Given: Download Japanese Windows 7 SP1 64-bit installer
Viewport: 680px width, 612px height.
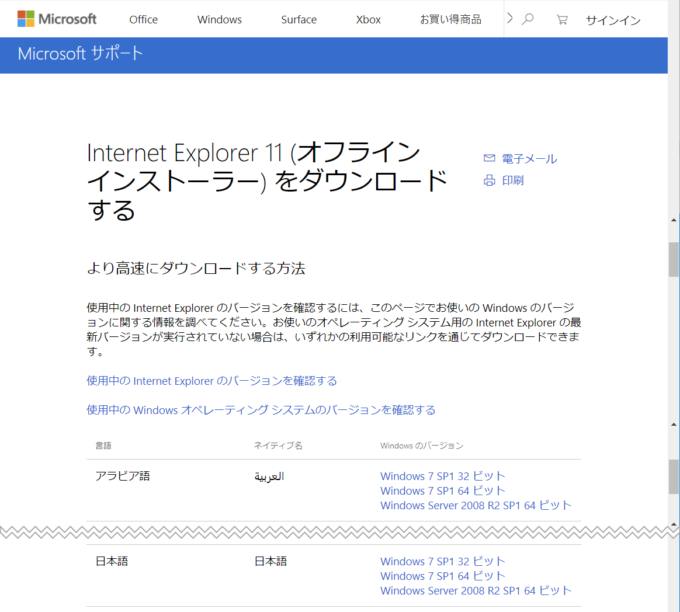Looking at the screenshot, I should click(443, 576).
